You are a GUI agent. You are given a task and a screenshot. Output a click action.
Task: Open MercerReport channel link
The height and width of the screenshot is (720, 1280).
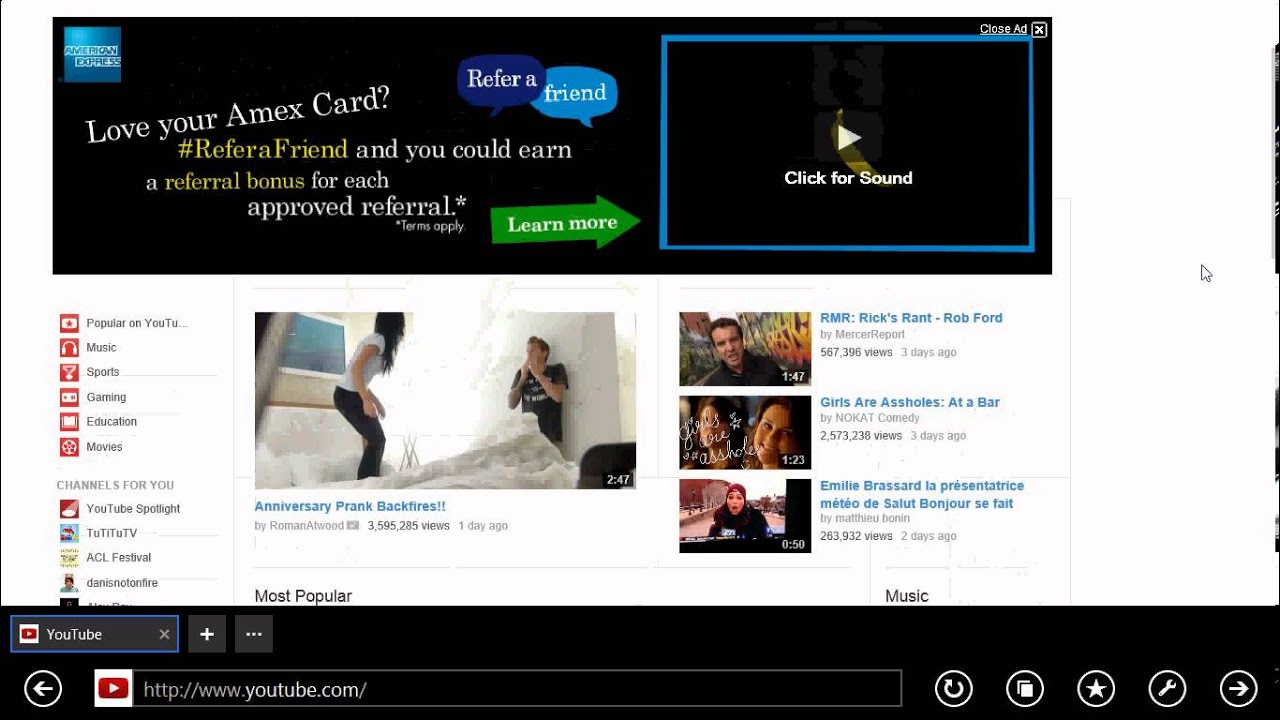(870, 335)
